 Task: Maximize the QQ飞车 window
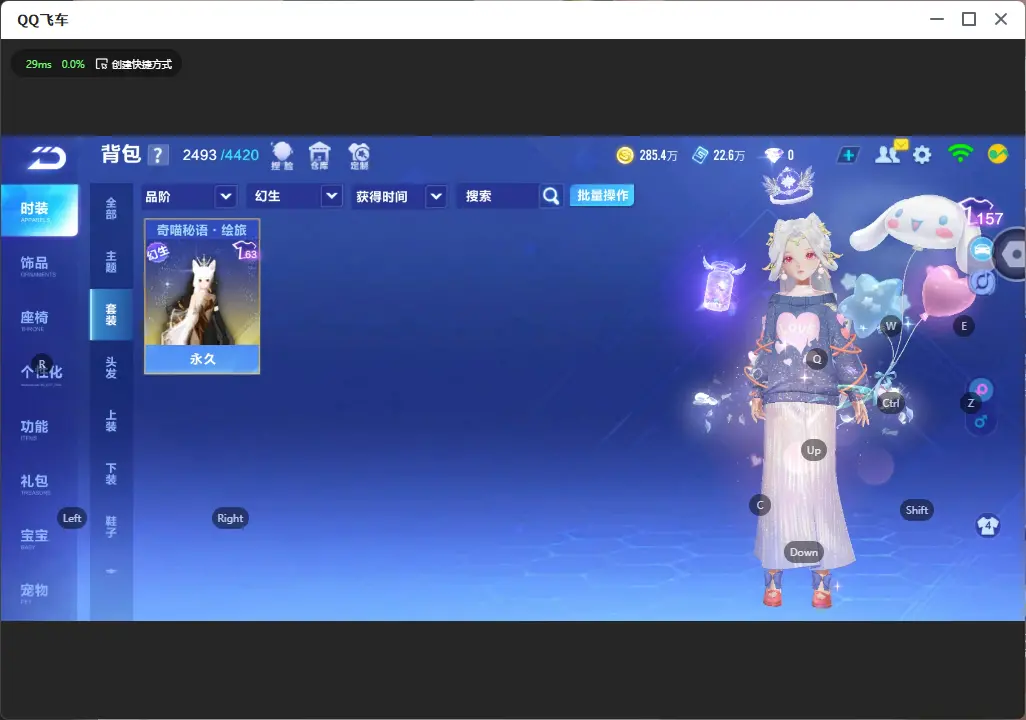(x=969, y=19)
